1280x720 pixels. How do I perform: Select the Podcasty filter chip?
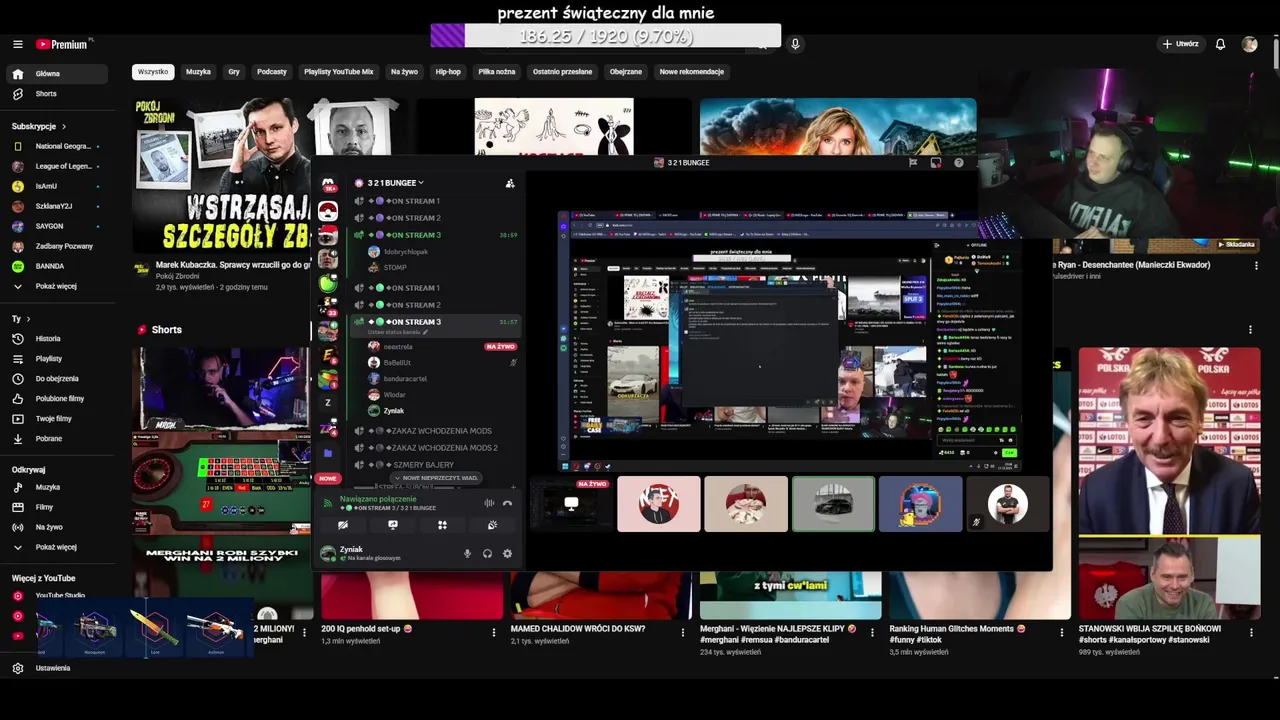272,72
